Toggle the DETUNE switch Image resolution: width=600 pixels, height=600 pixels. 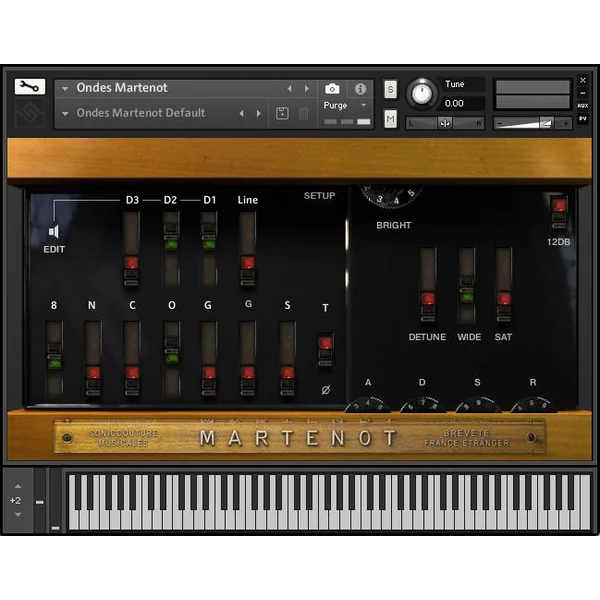[x=428, y=285]
